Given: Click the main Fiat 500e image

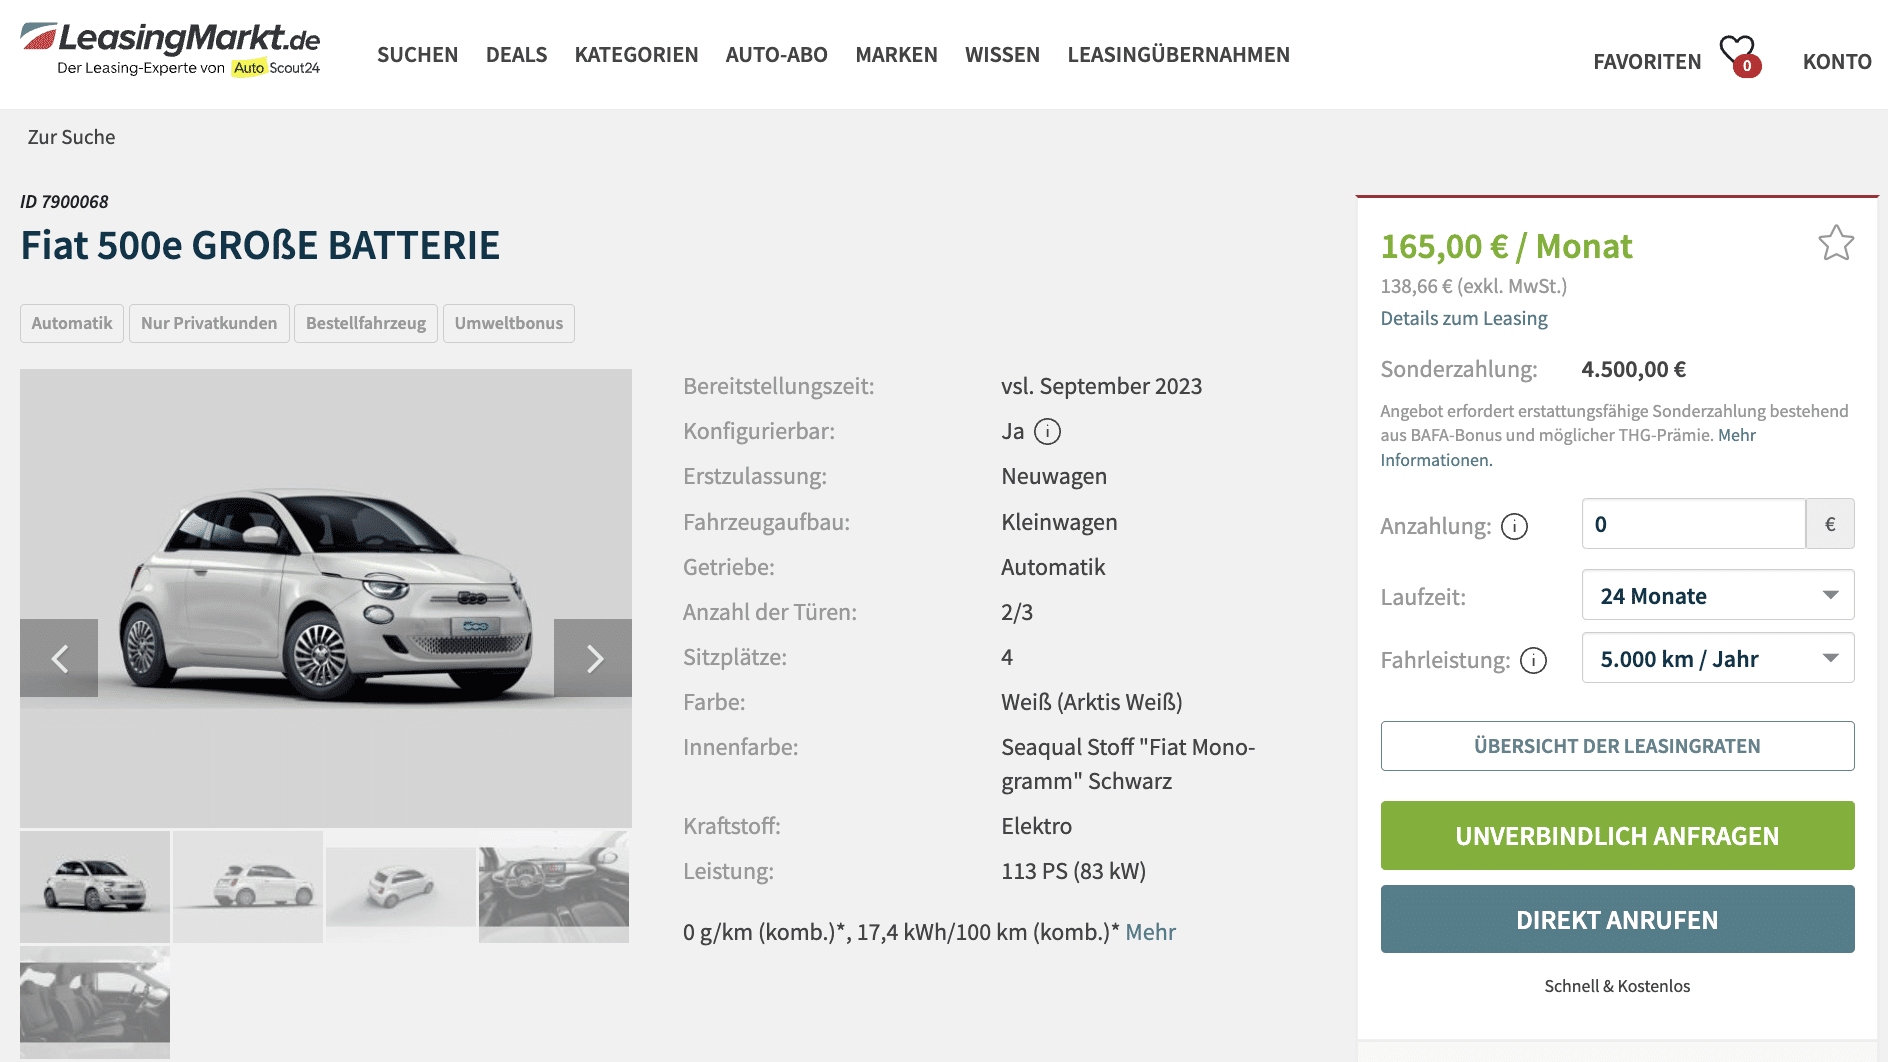Looking at the screenshot, I should click(326, 598).
